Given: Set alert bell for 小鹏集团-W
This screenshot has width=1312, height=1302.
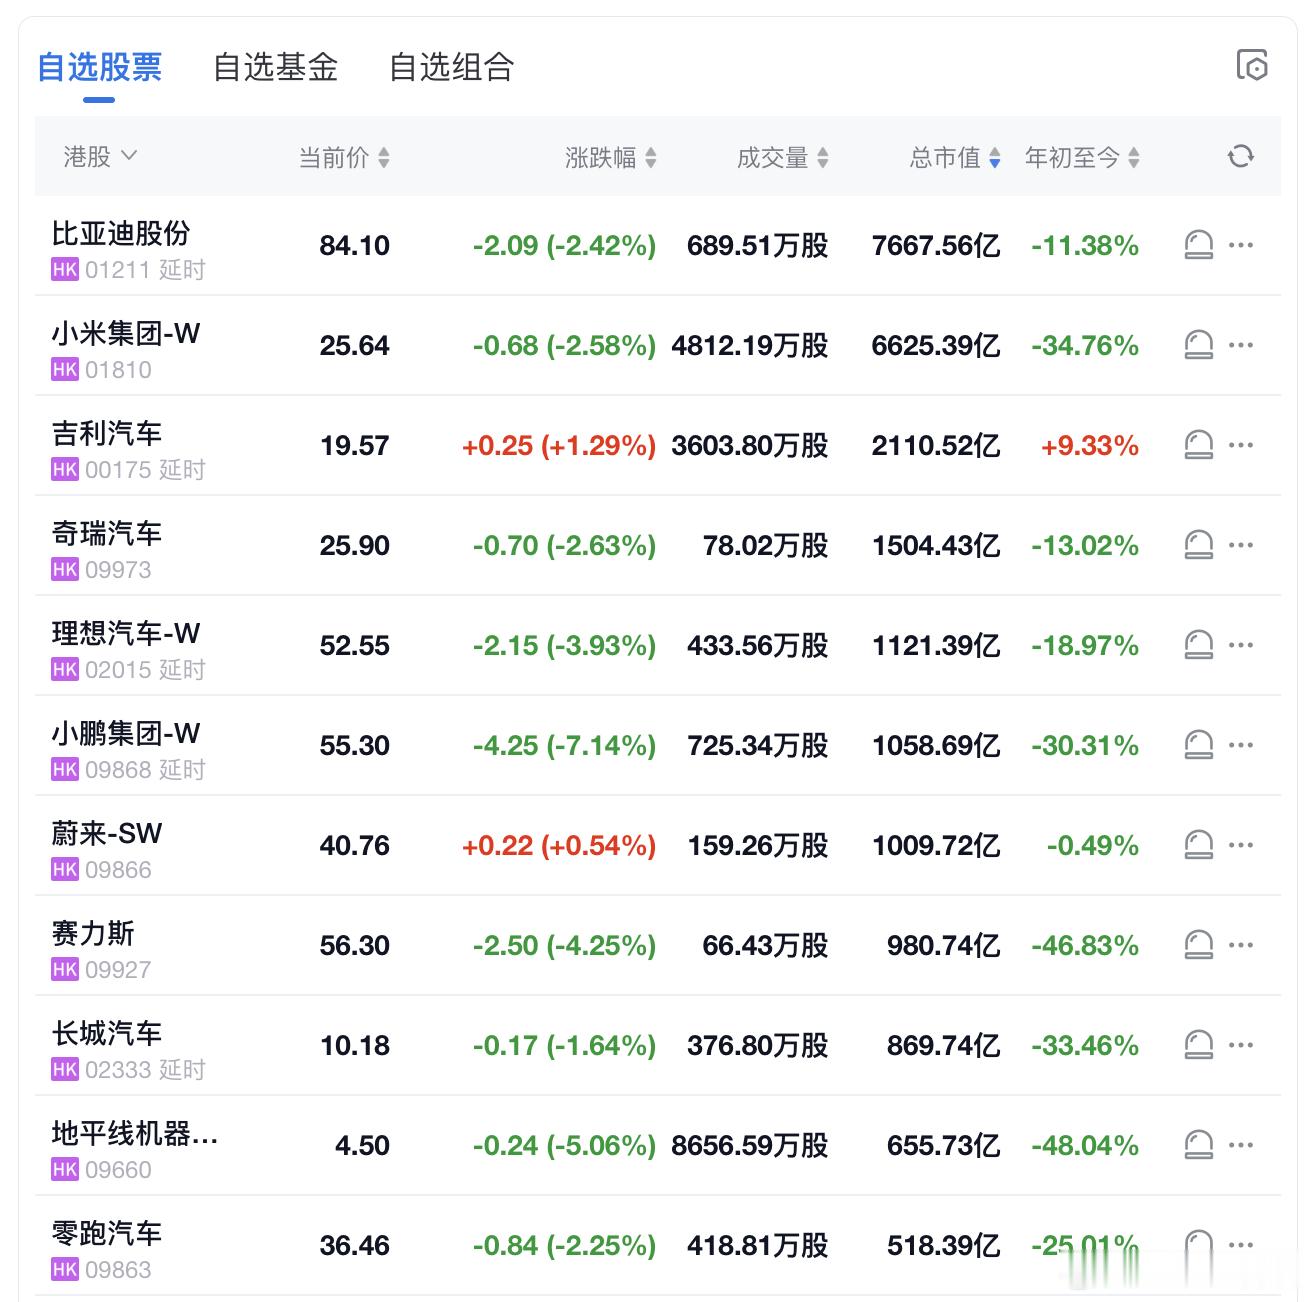Looking at the screenshot, I should 1198,745.
